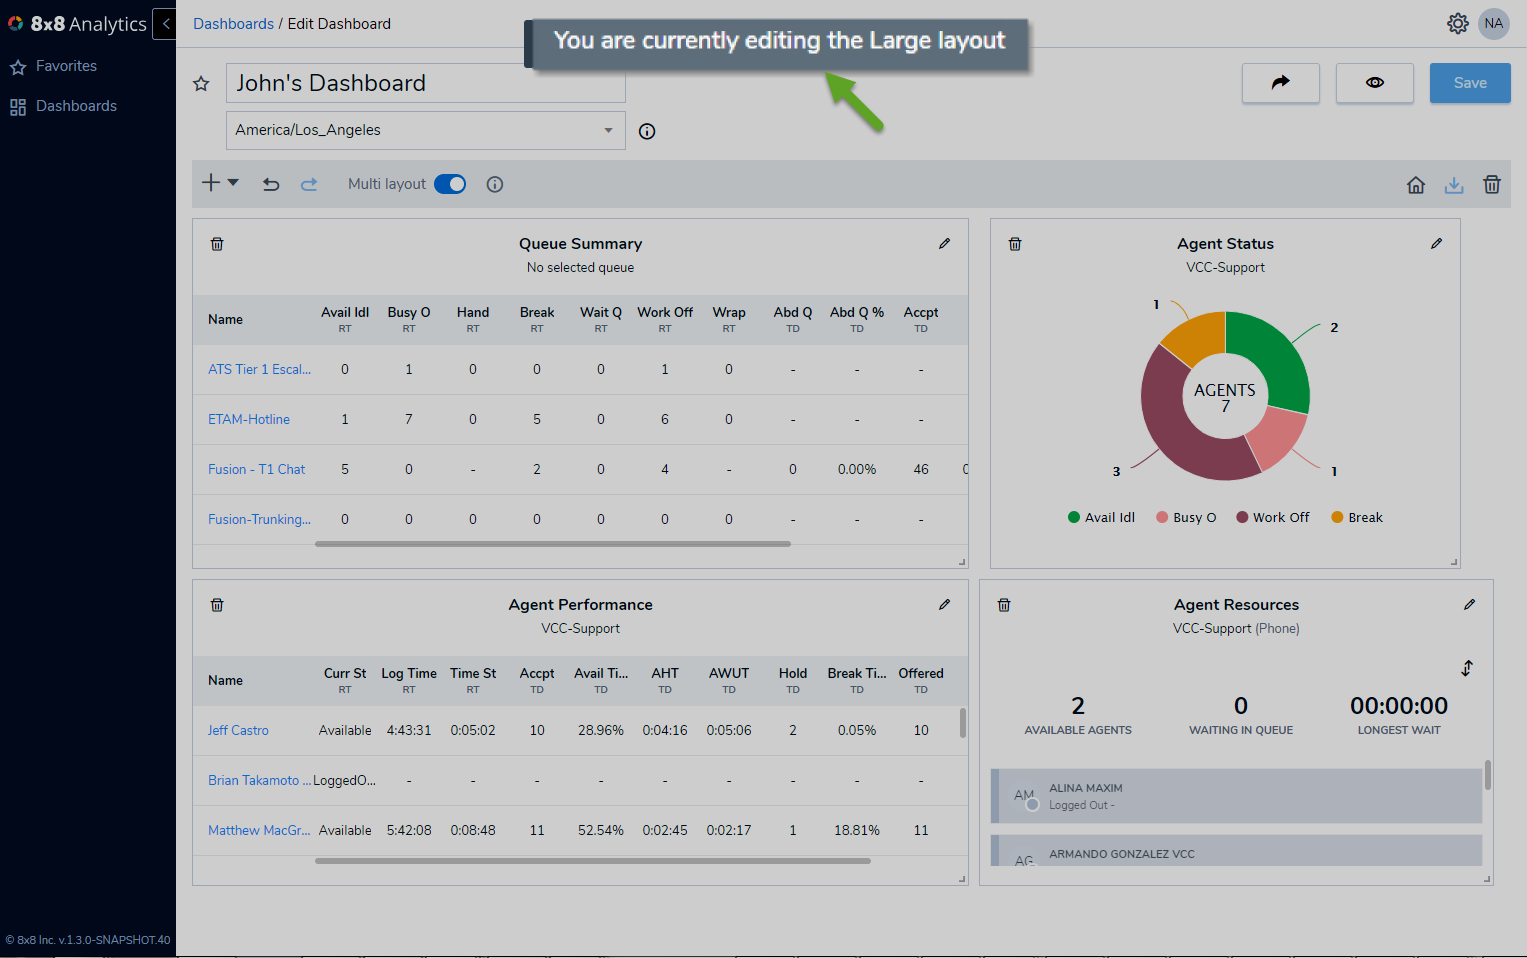
Task: Edit the Agent Status widget
Action: (x=1436, y=243)
